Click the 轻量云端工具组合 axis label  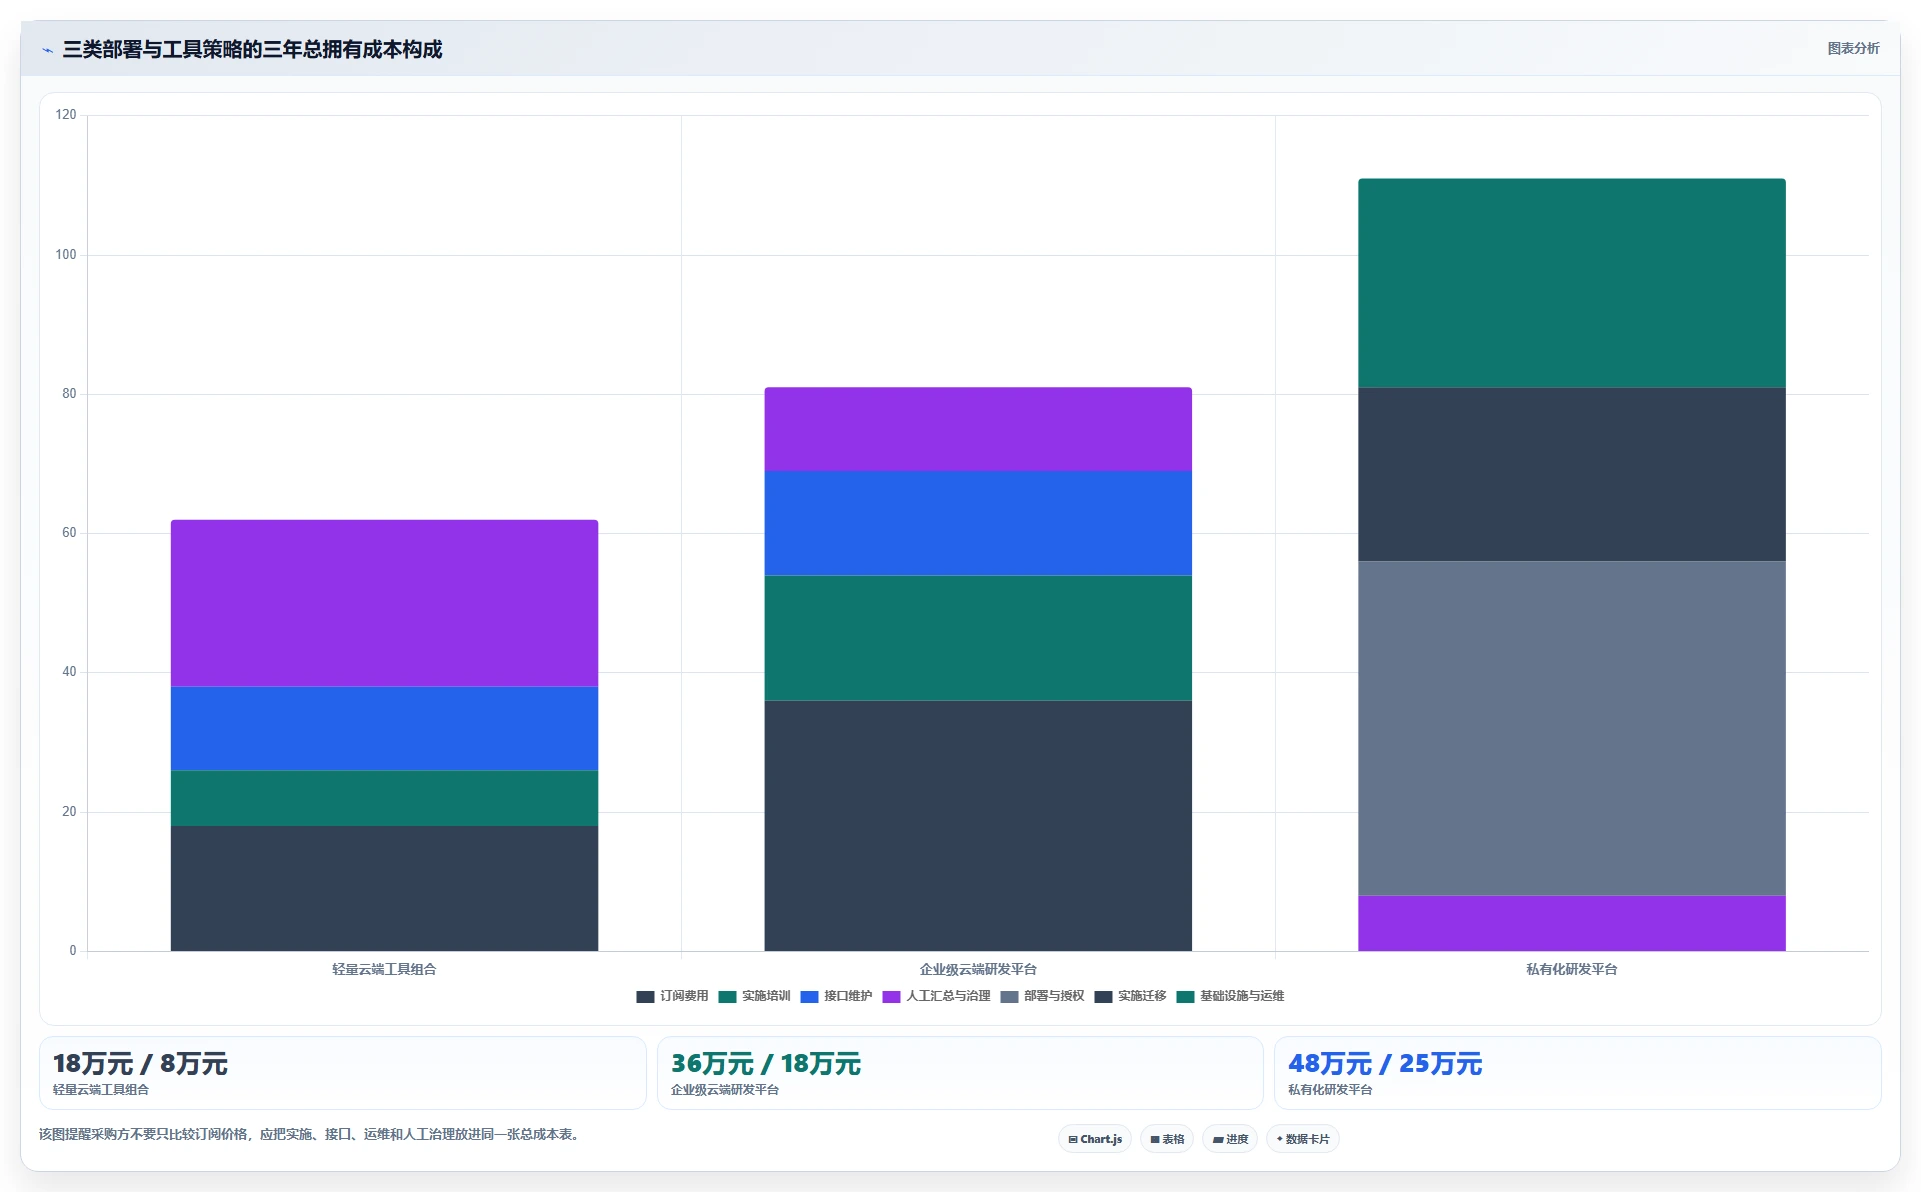[384, 970]
